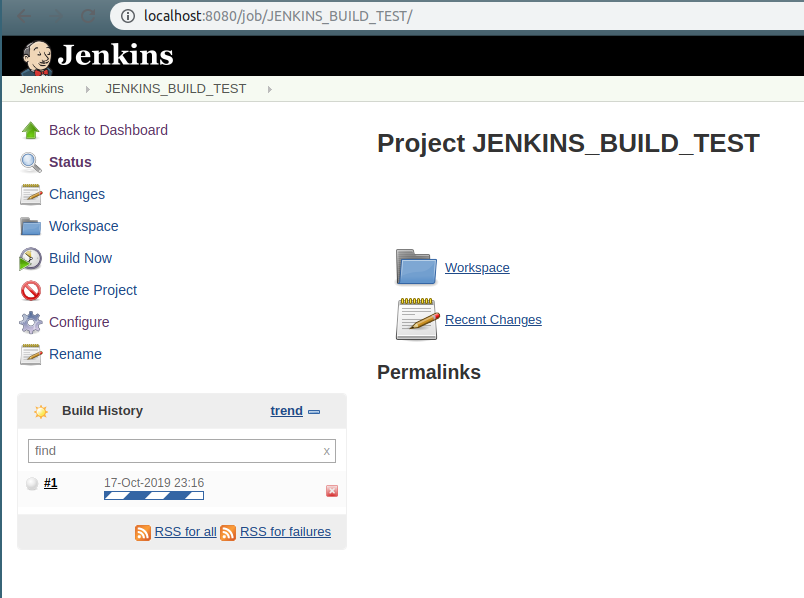
Task: Expand the breadcrumb arrow after Jenkins
Action: point(88,89)
